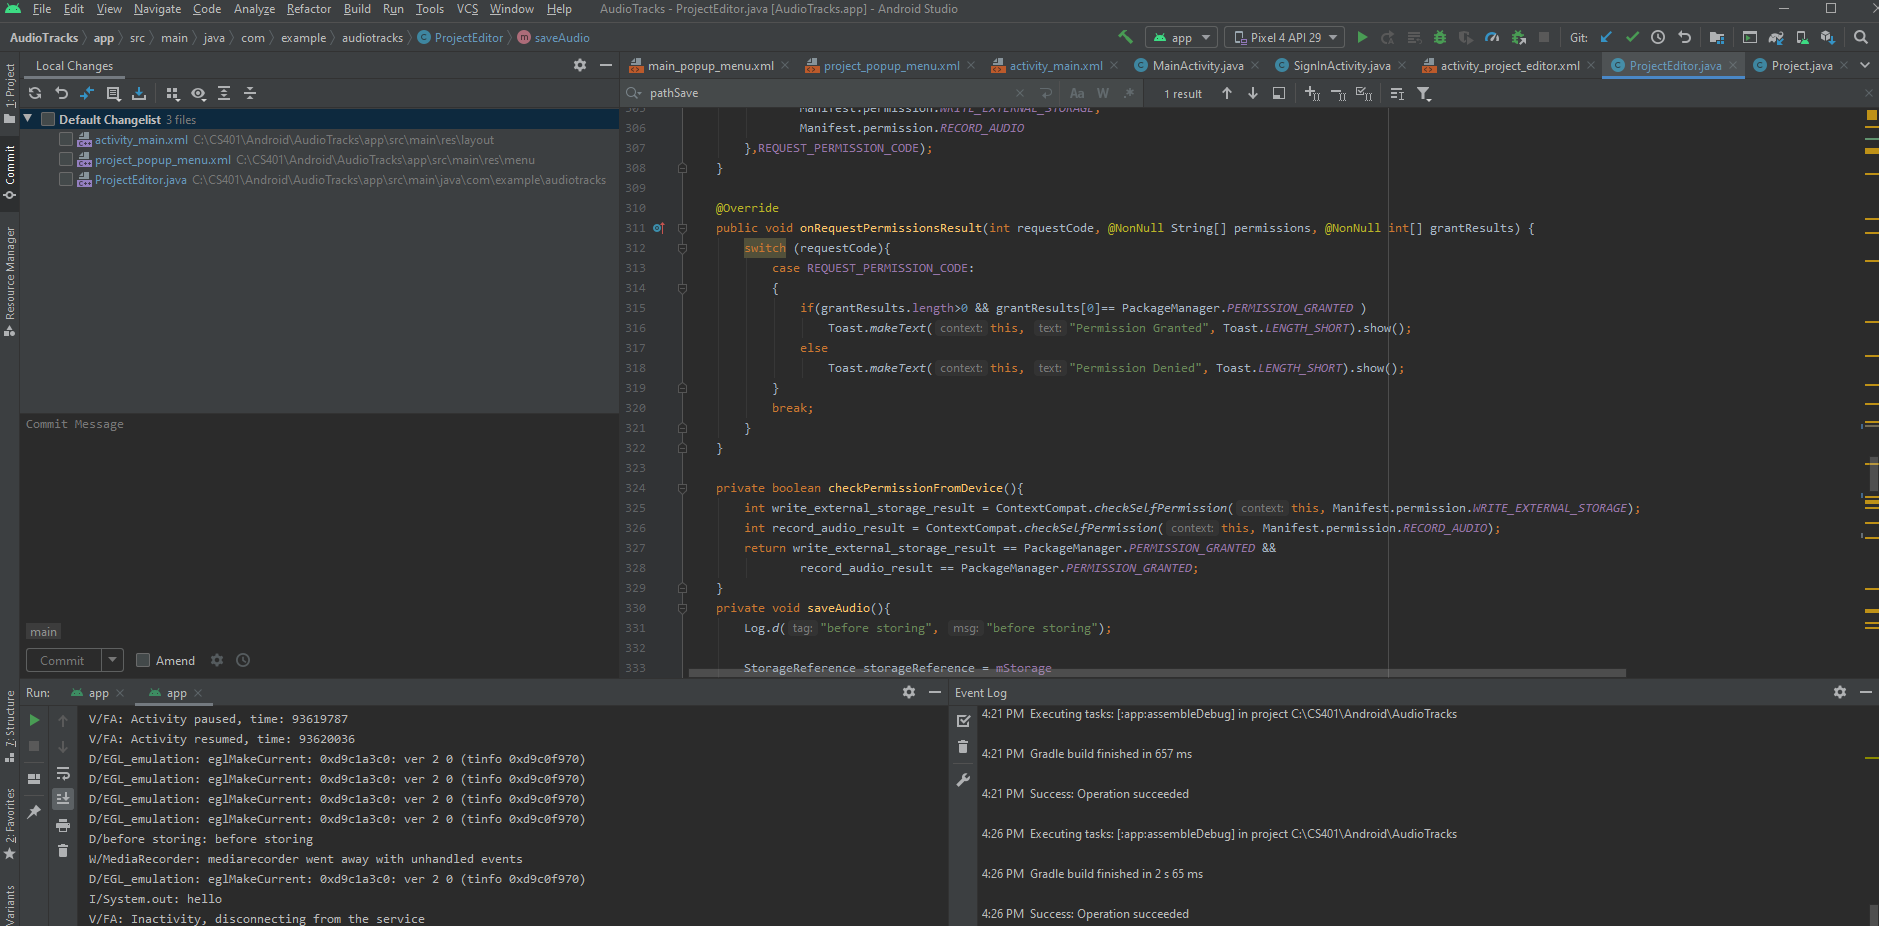Expand all in Local Changes toolbar
1879x926 pixels.
coord(224,93)
